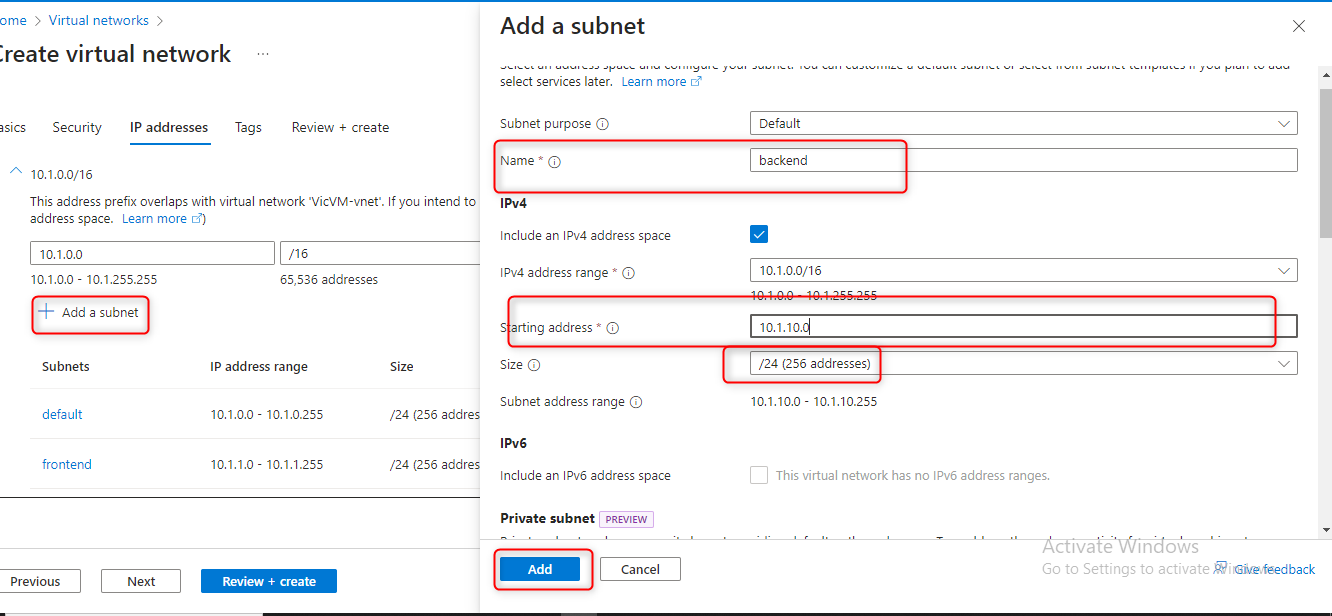Go to the Review + create tab

pos(340,127)
